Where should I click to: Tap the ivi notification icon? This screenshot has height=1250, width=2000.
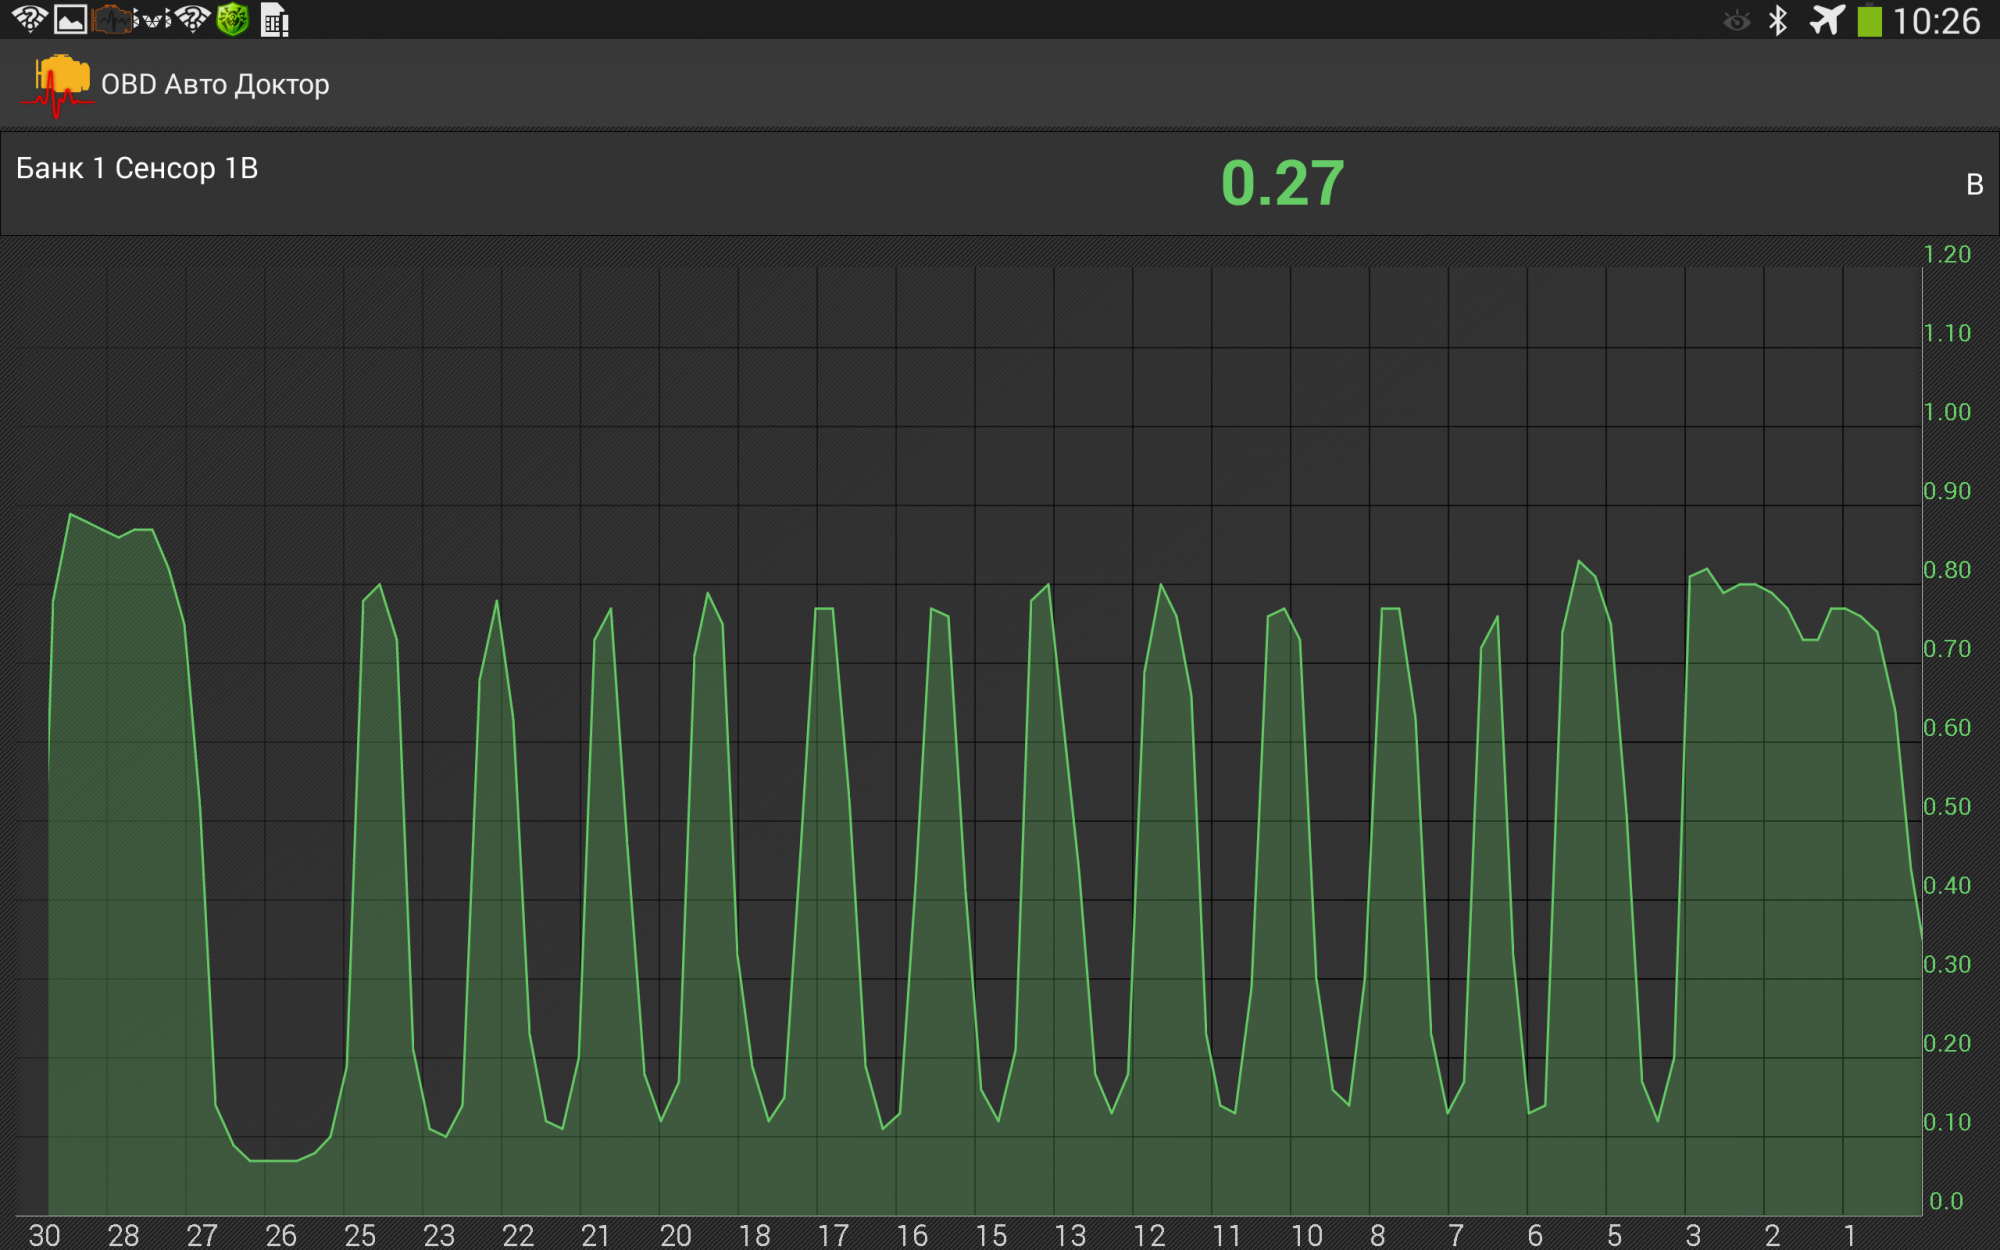click(x=152, y=20)
